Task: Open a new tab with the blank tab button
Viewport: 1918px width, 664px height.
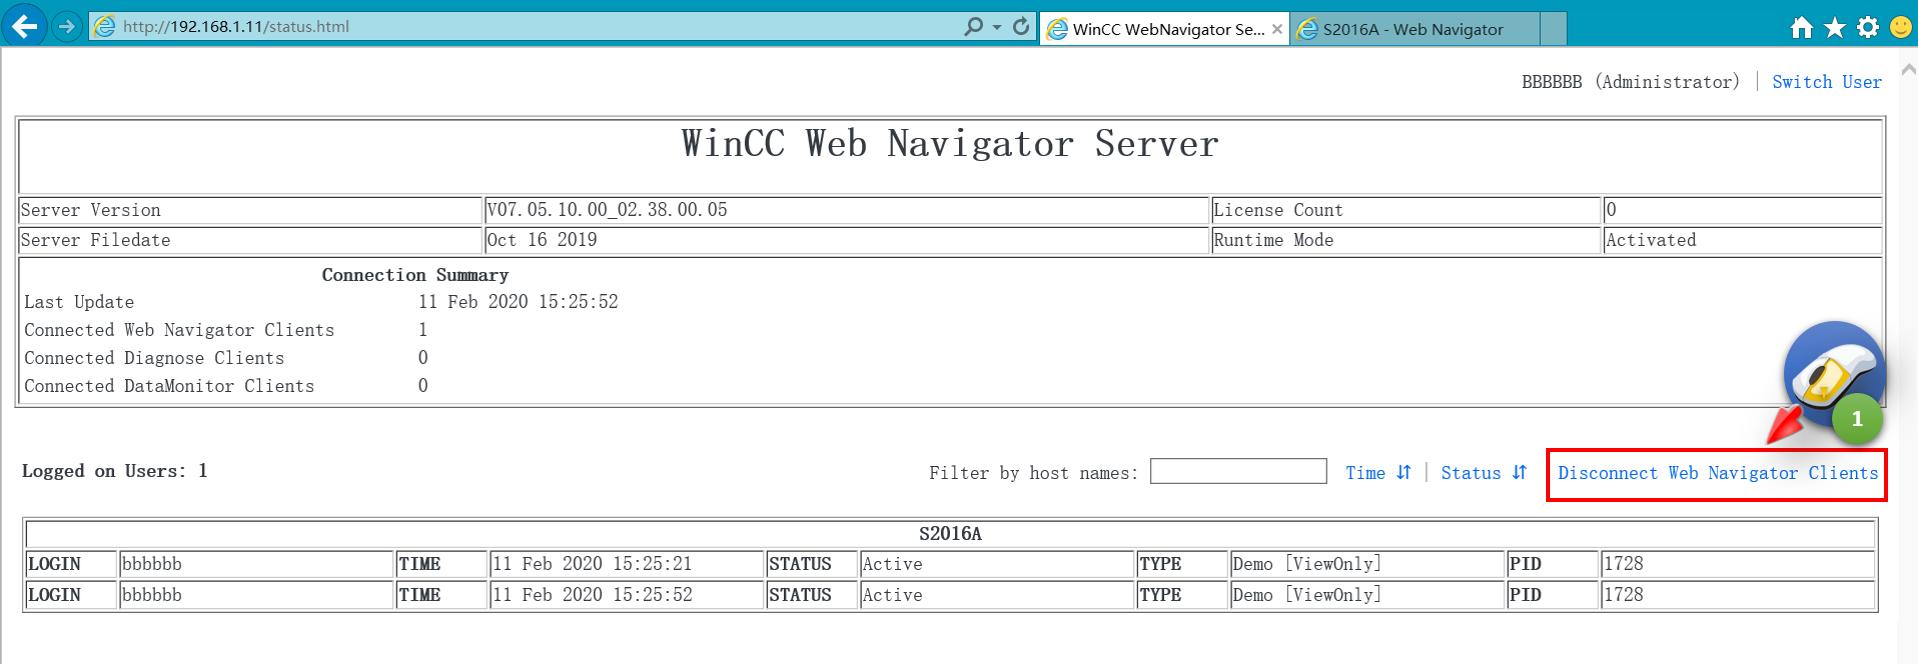Action: (x=1553, y=29)
